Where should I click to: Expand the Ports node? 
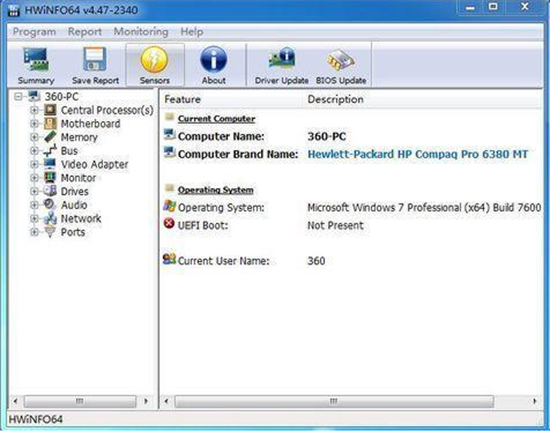34,232
